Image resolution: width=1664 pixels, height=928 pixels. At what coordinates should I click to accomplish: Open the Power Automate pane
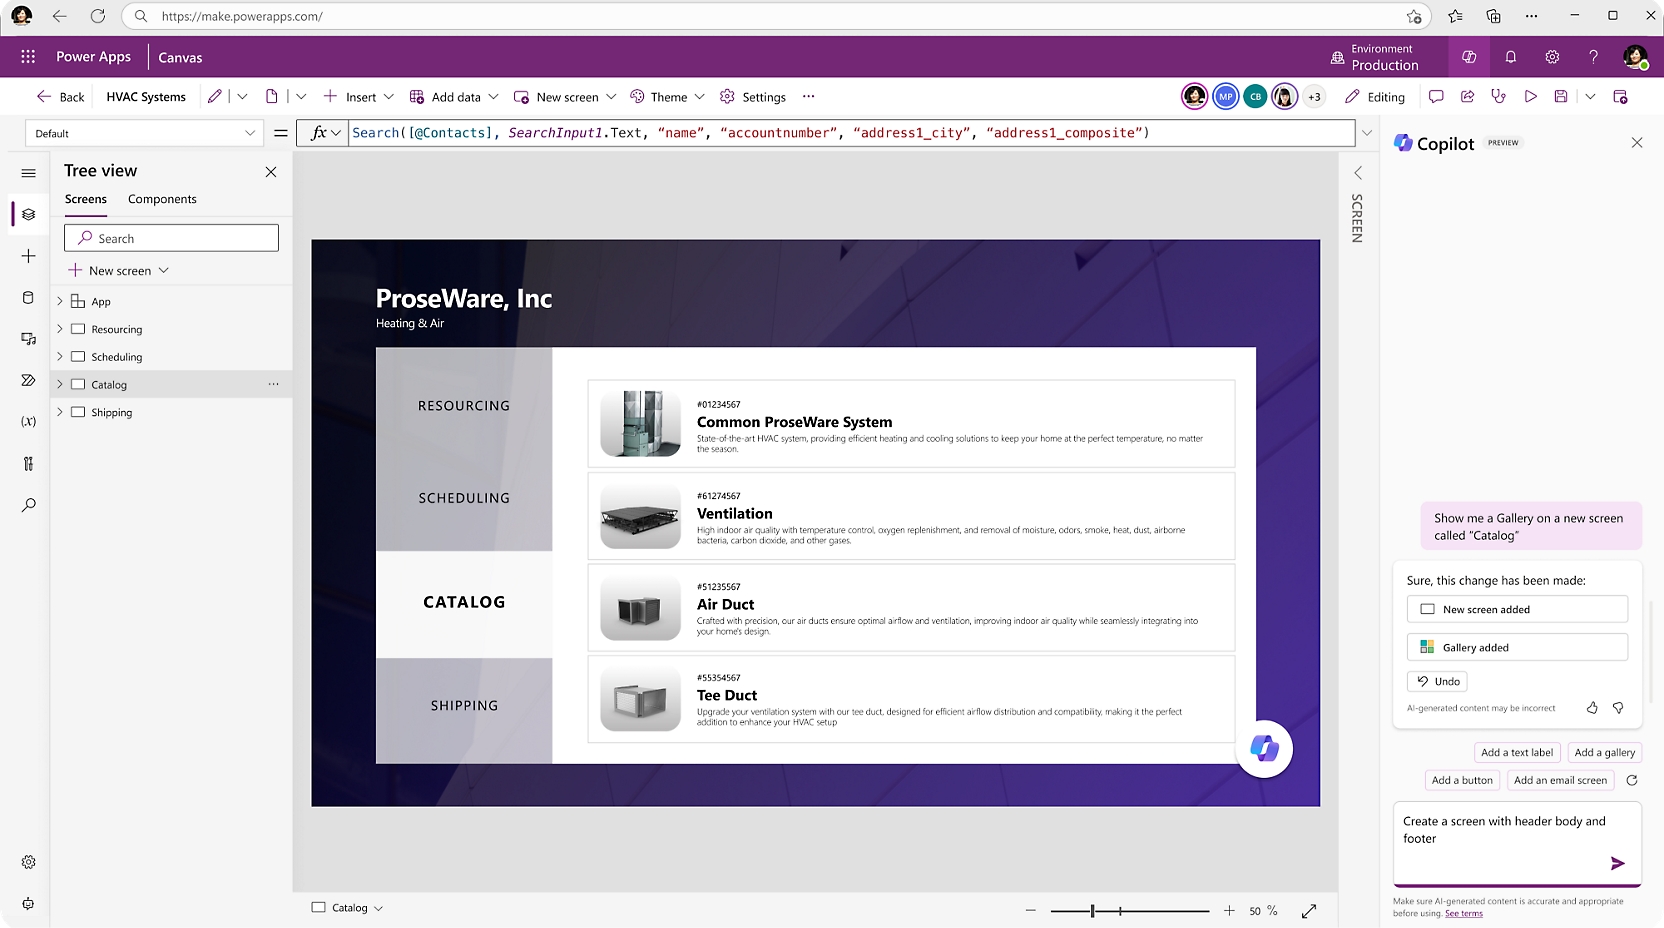[28, 380]
